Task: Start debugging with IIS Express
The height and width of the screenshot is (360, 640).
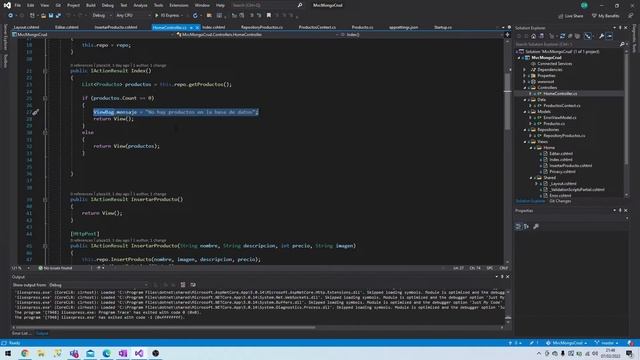Action: 168,16
